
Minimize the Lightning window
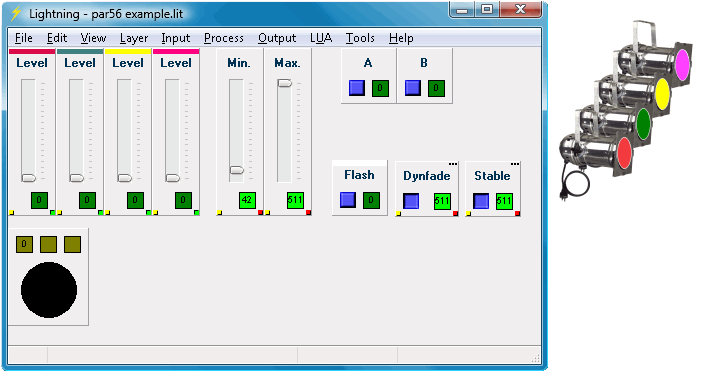(x=462, y=9)
